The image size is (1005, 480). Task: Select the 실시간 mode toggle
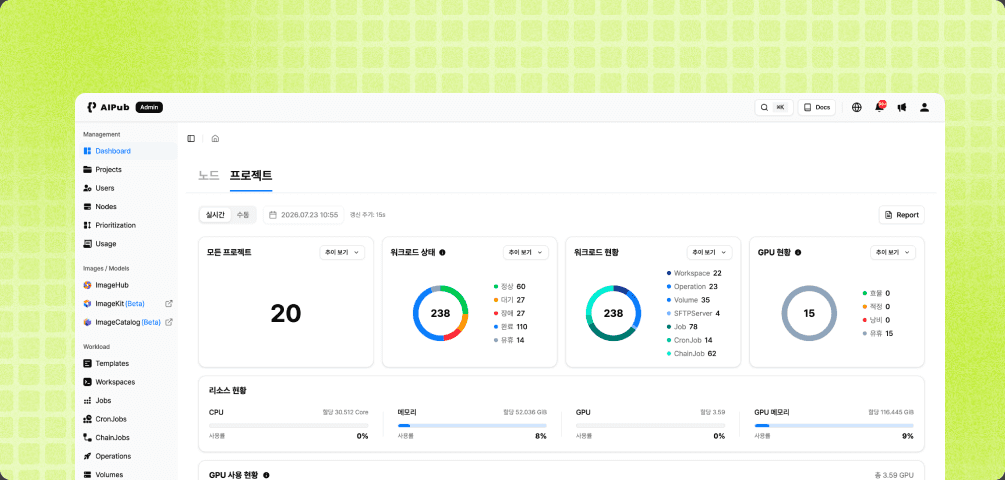coord(215,215)
